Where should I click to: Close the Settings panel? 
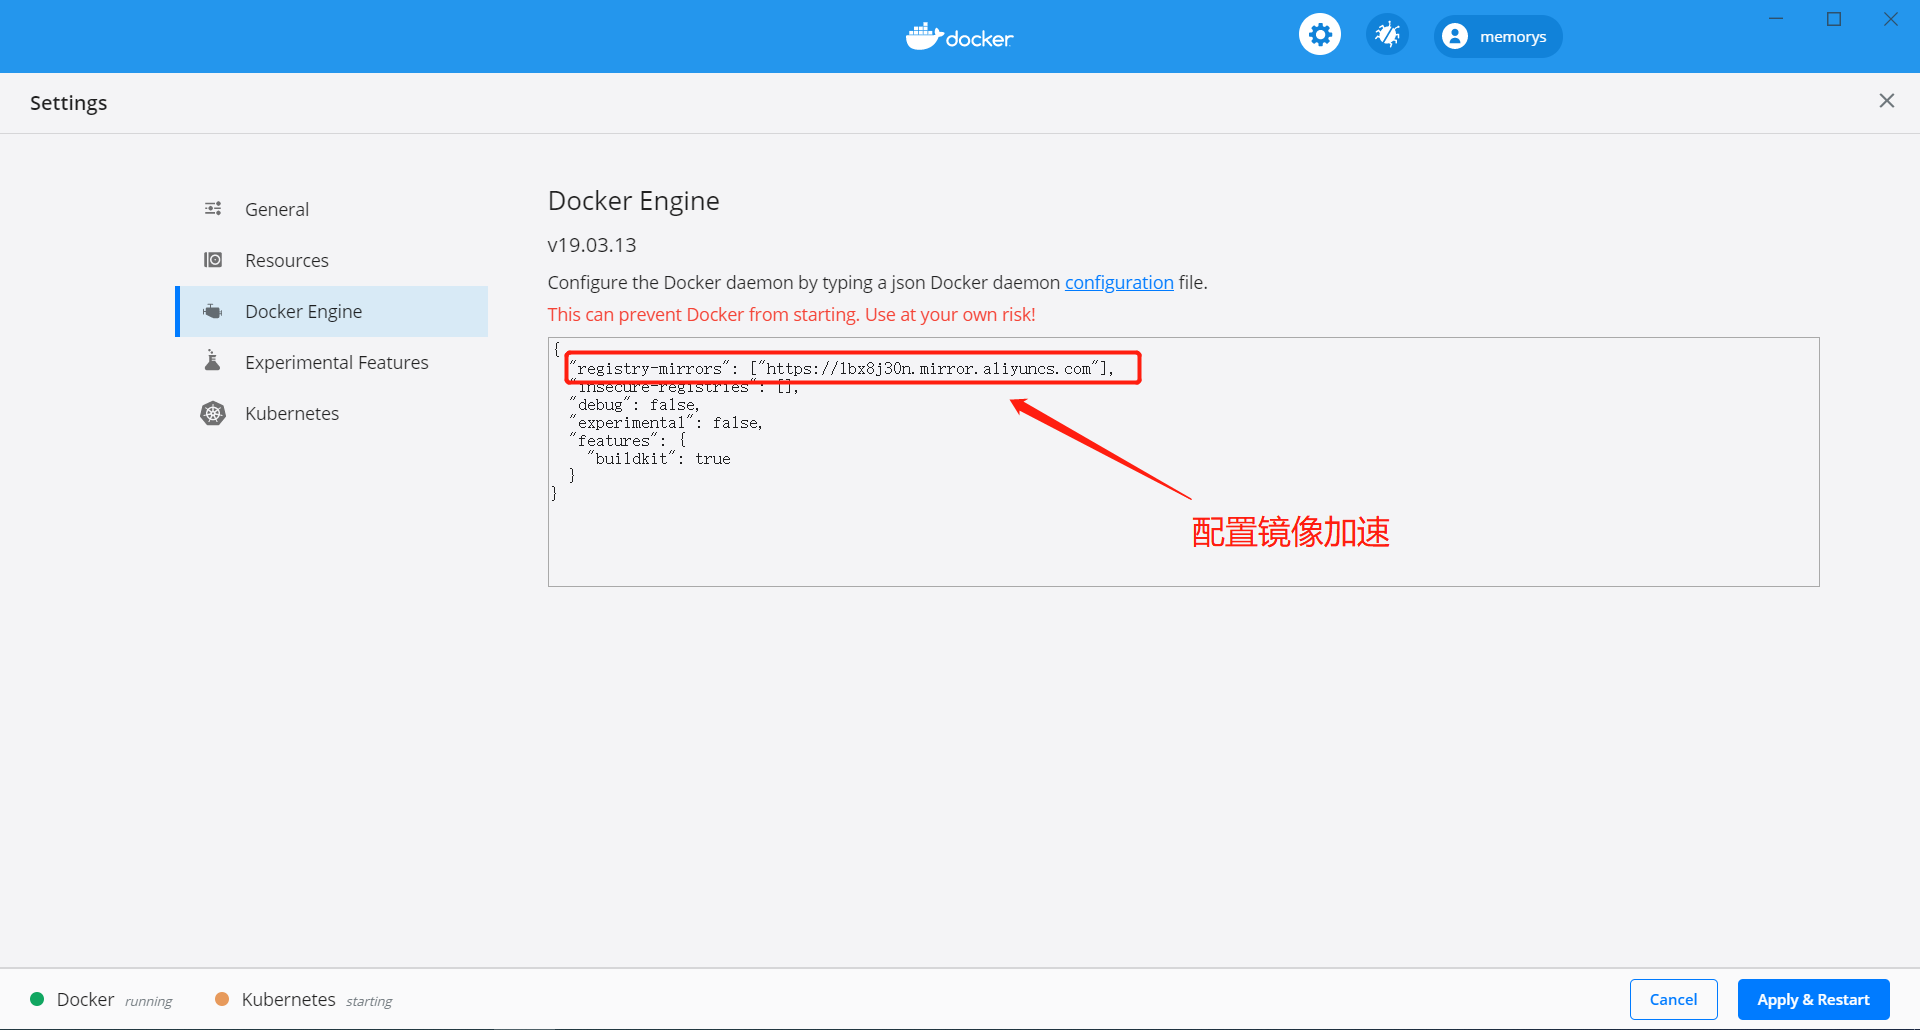pyautogui.click(x=1886, y=101)
